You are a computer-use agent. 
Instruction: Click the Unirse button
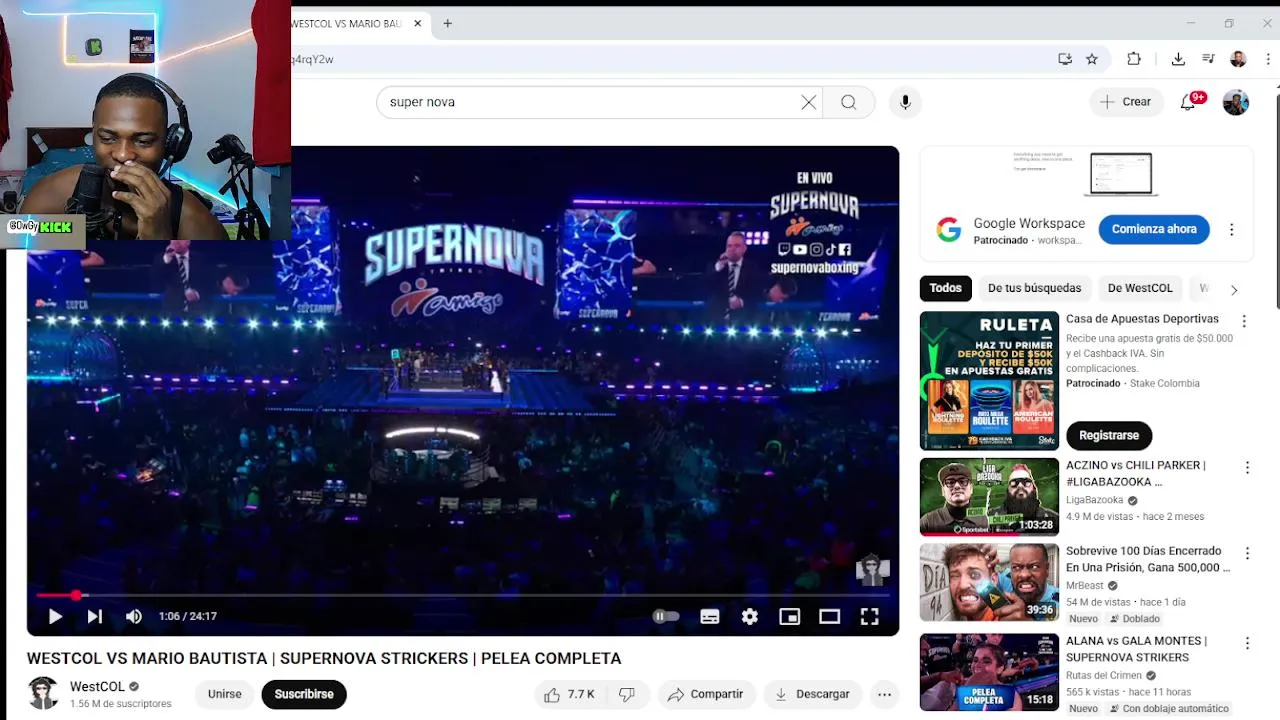pos(225,694)
